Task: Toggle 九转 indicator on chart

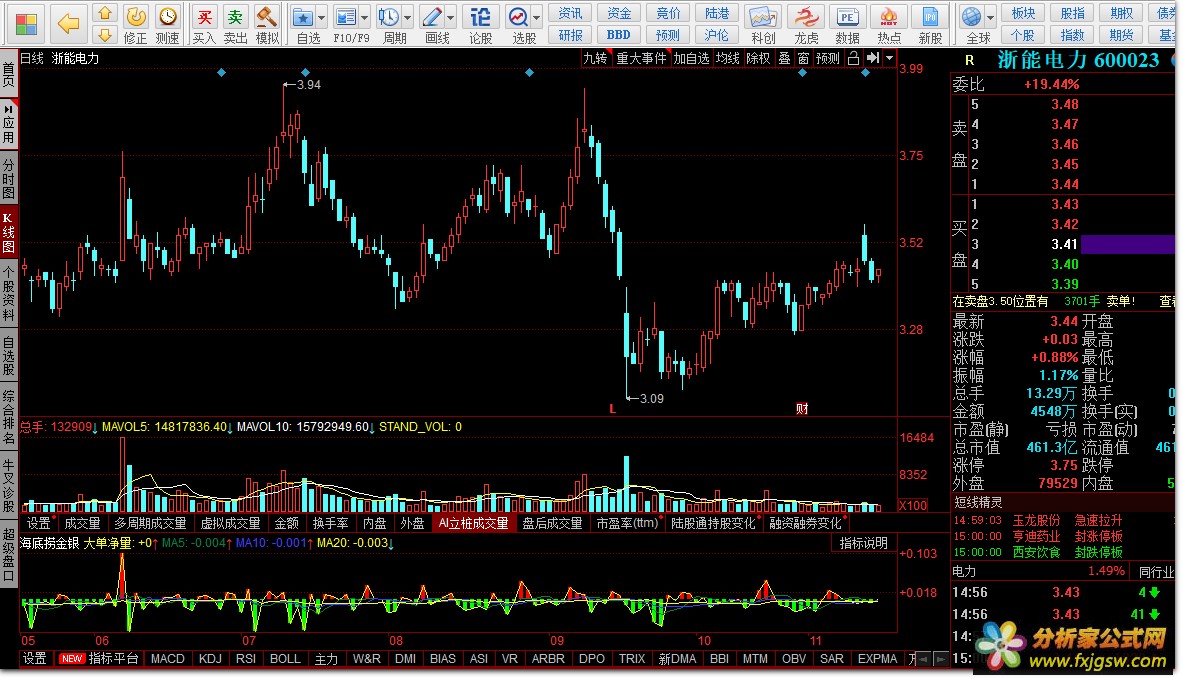Action: pyautogui.click(x=595, y=58)
